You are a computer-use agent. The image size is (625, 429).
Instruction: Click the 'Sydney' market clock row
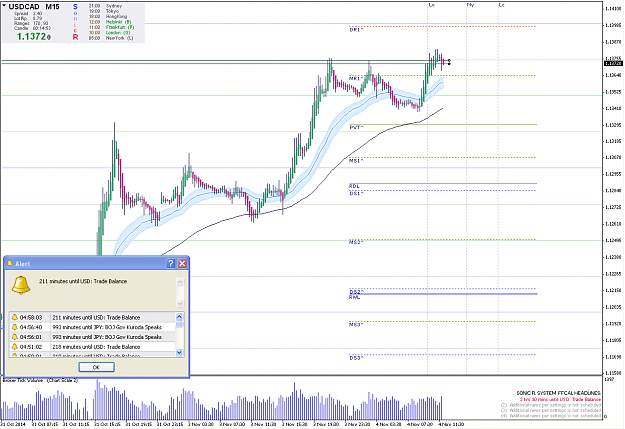(x=105, y=6)
